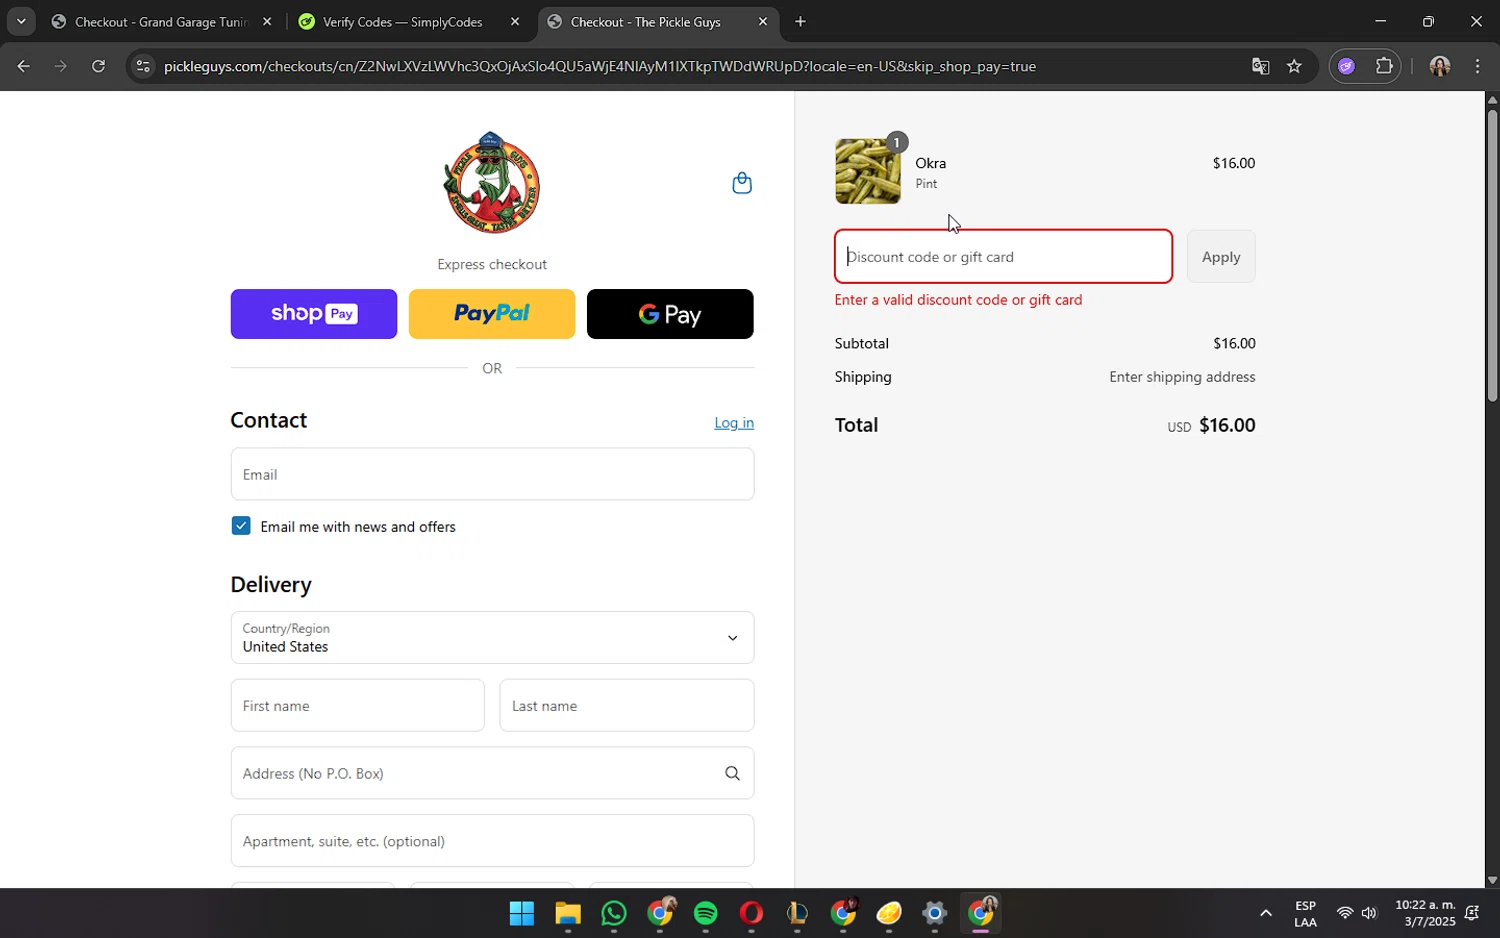The image size is (1500, 938).
Task: Open the notifications bell icon
Action: click(x=1472, y=913)
